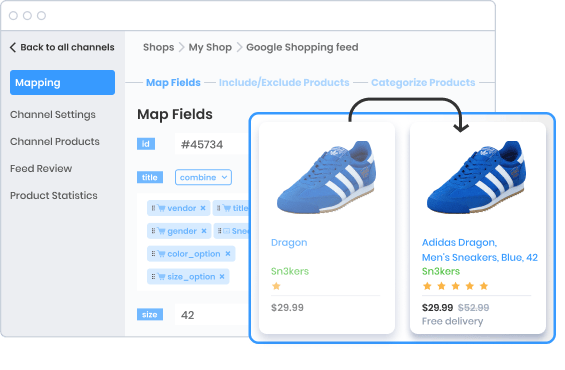
Task: Remove the size_option tag with its x
Action: [222, 277]
